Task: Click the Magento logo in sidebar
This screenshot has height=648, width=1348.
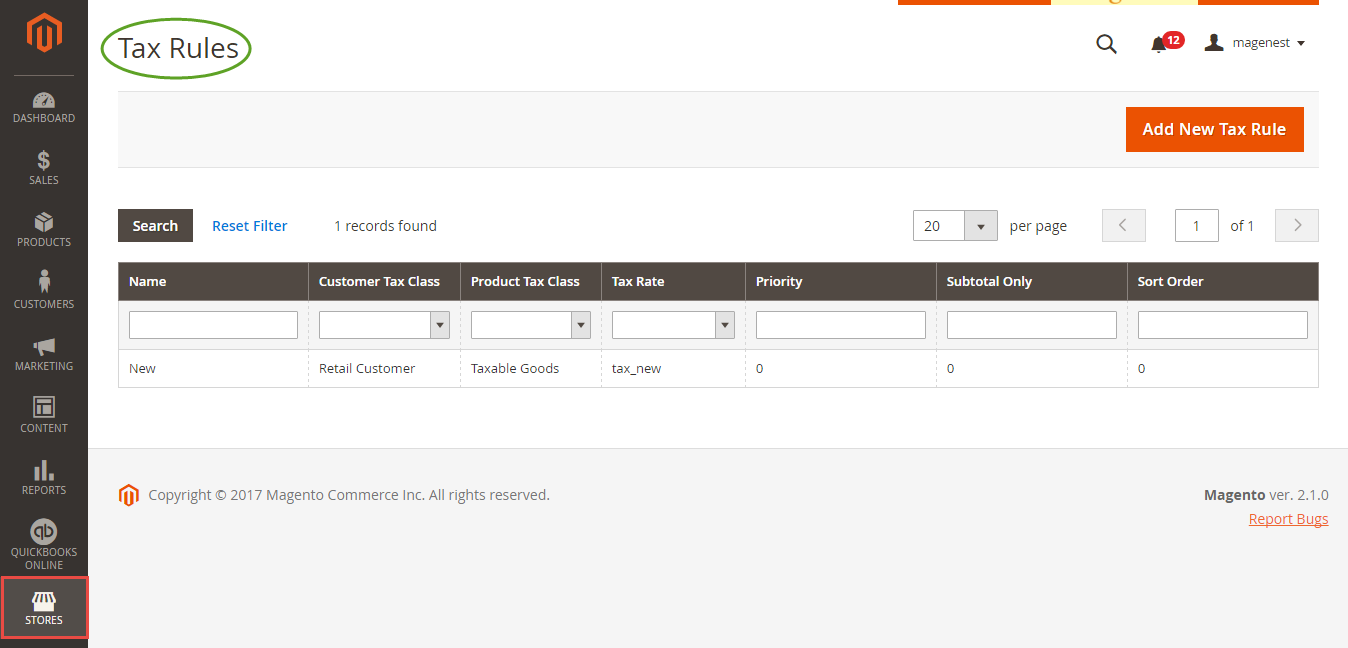Action: point(44,34)
